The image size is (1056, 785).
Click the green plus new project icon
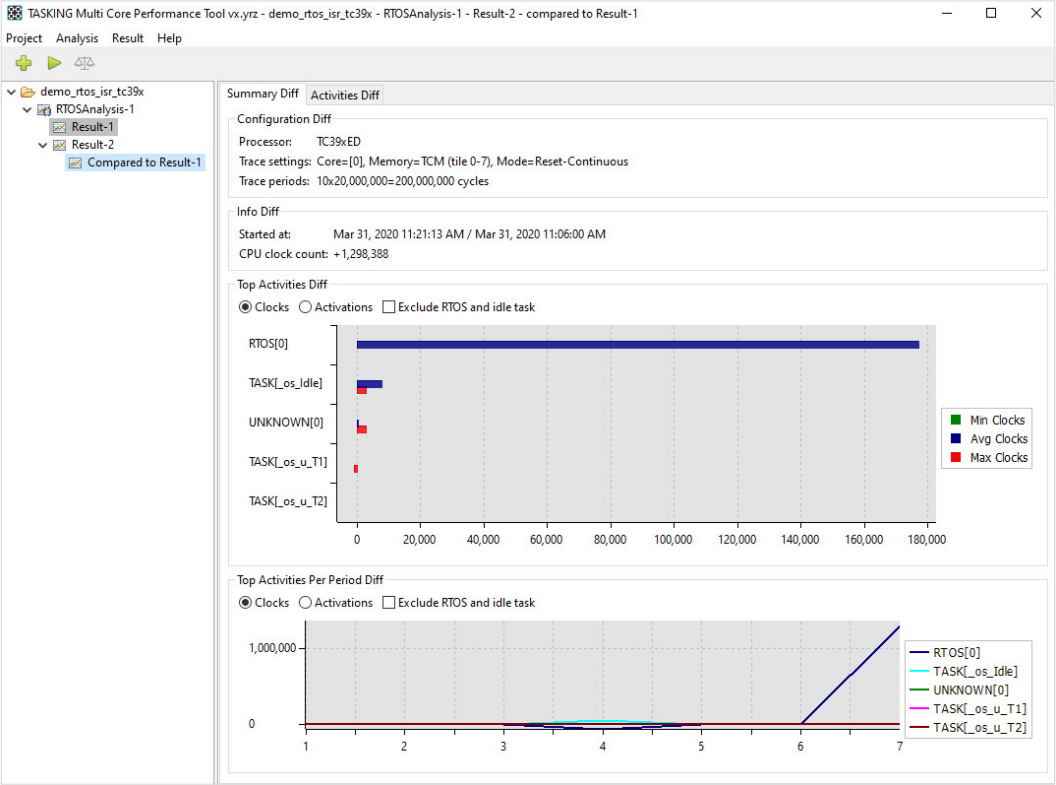(24, 63)
